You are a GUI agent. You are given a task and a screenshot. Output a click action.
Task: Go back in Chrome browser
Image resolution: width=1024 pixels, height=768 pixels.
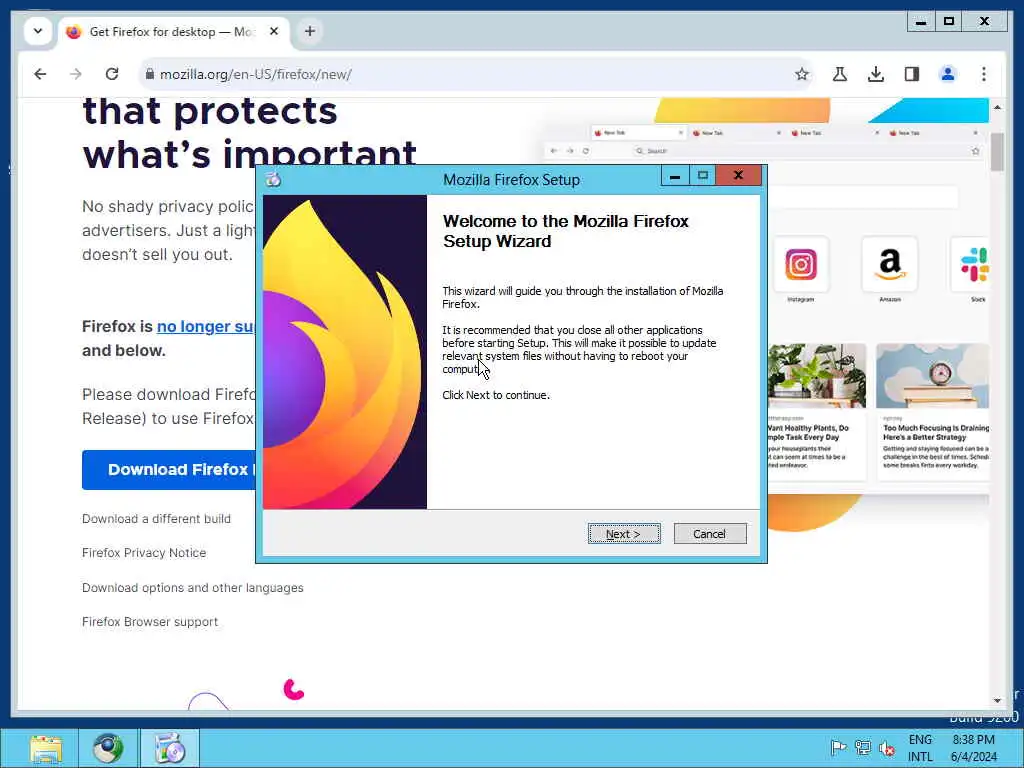[40, 74]
